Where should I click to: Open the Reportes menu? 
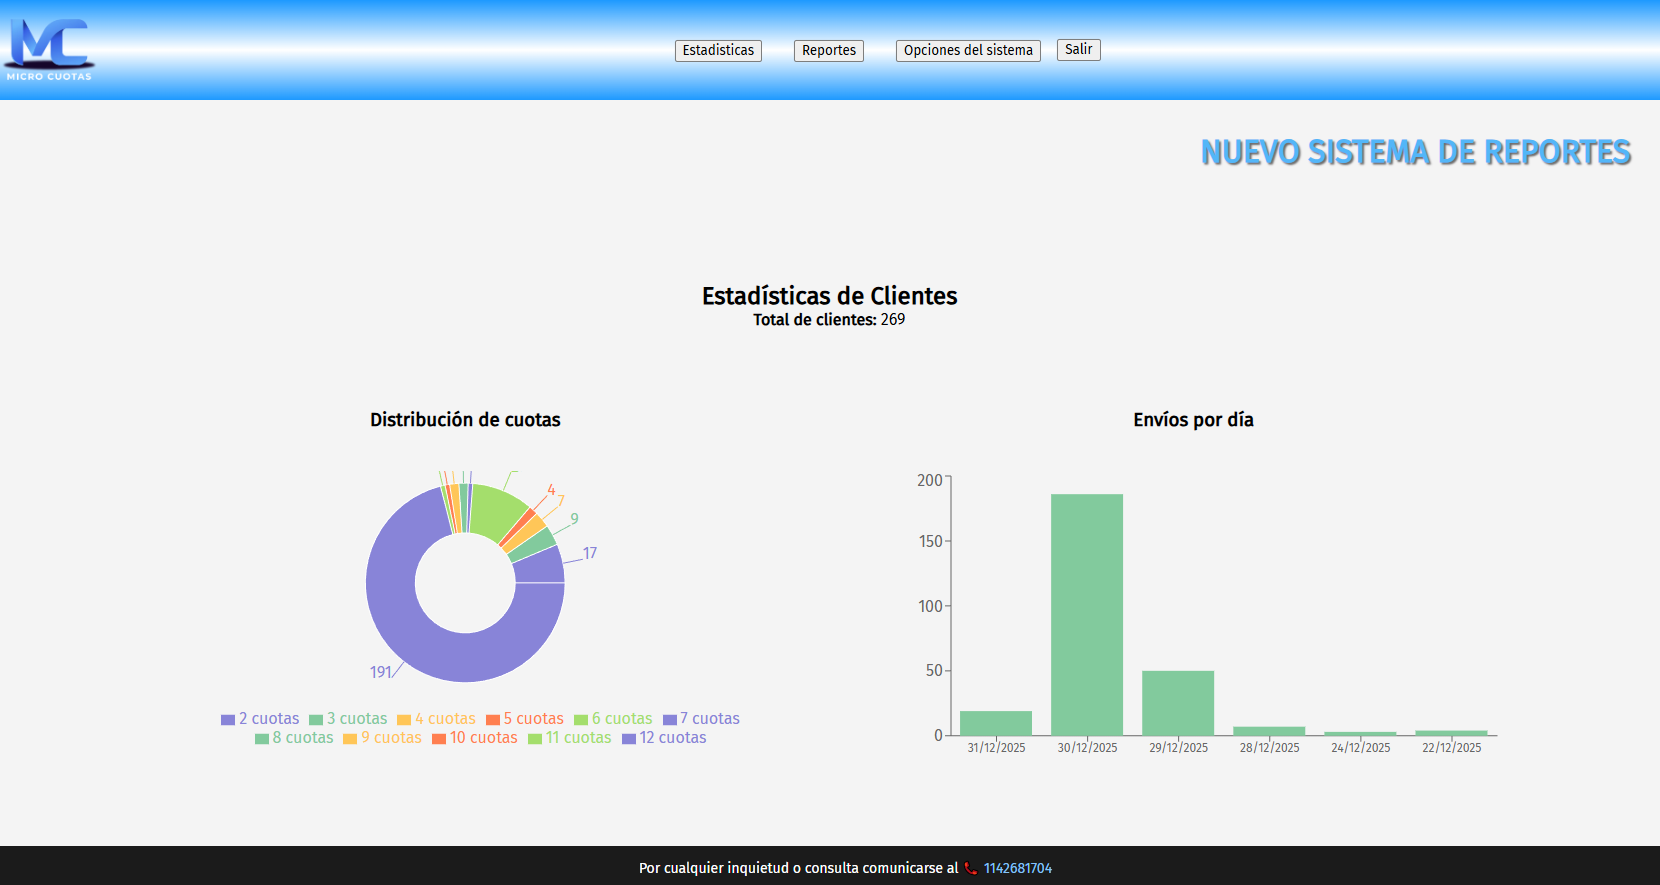coord(828,50)
